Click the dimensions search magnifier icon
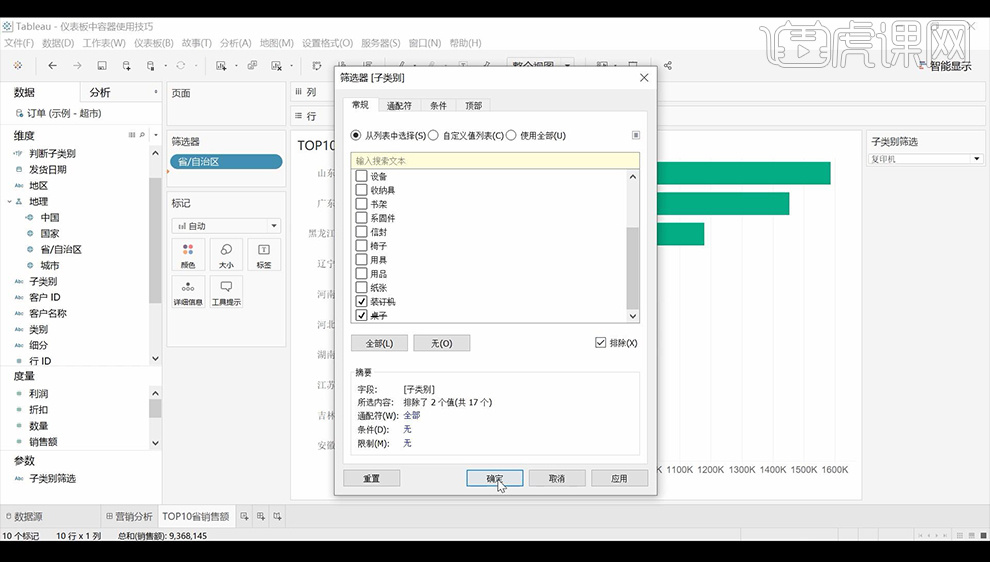 click(142, 135)
